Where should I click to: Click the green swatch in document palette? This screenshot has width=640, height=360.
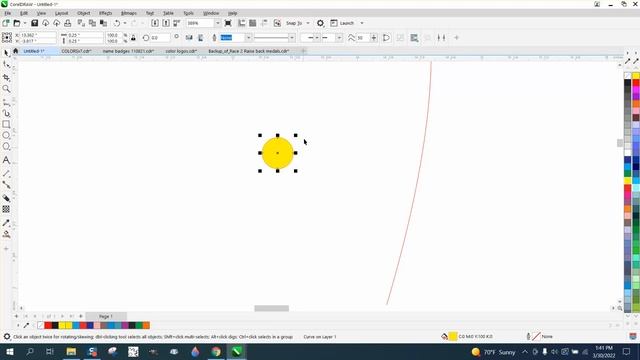coord(139,325)
